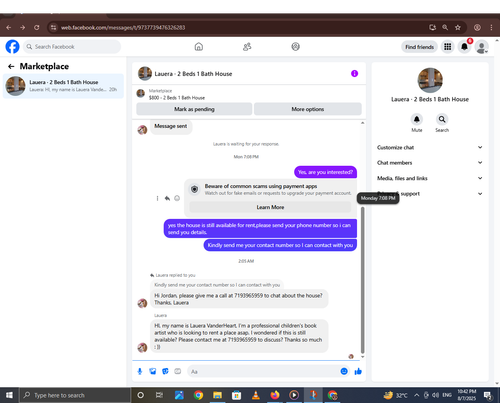Screen dimensions: 500x403
Task: Open the purple conversation information icon
Action: [x=354, y=74]
